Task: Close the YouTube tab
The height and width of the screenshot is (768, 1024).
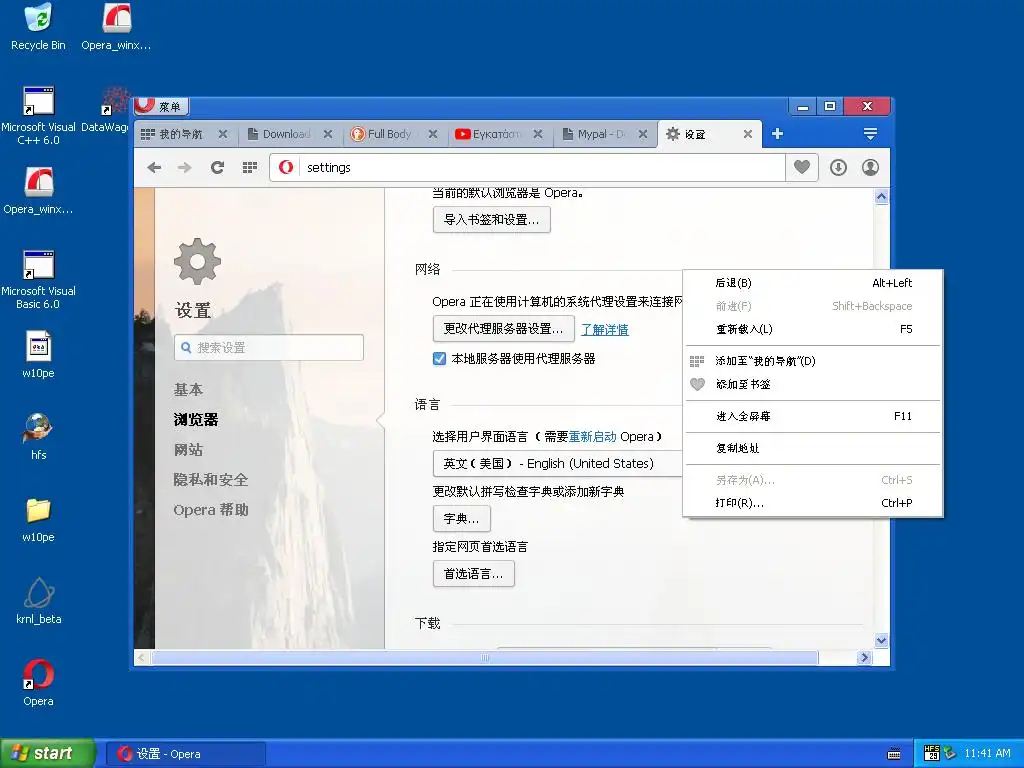Action: (537, 134)
